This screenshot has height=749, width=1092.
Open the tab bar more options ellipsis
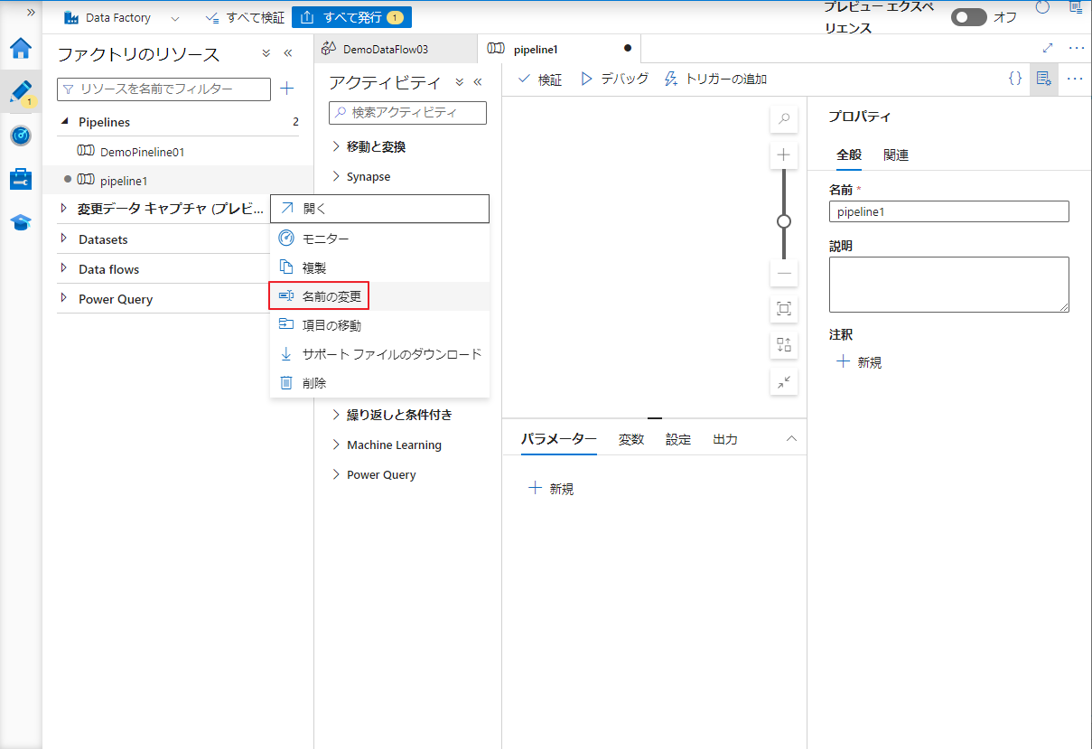click(x=1076, y=48)
